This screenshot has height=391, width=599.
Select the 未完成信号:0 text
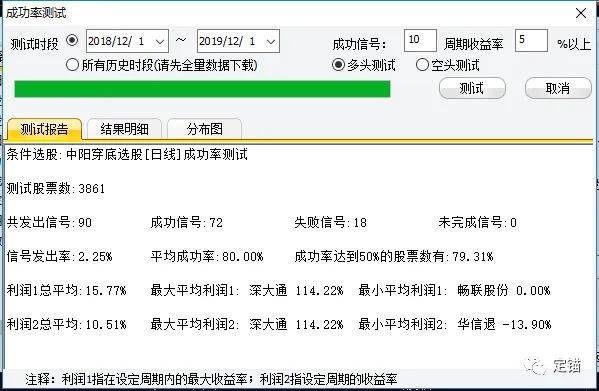pos(478,222)
